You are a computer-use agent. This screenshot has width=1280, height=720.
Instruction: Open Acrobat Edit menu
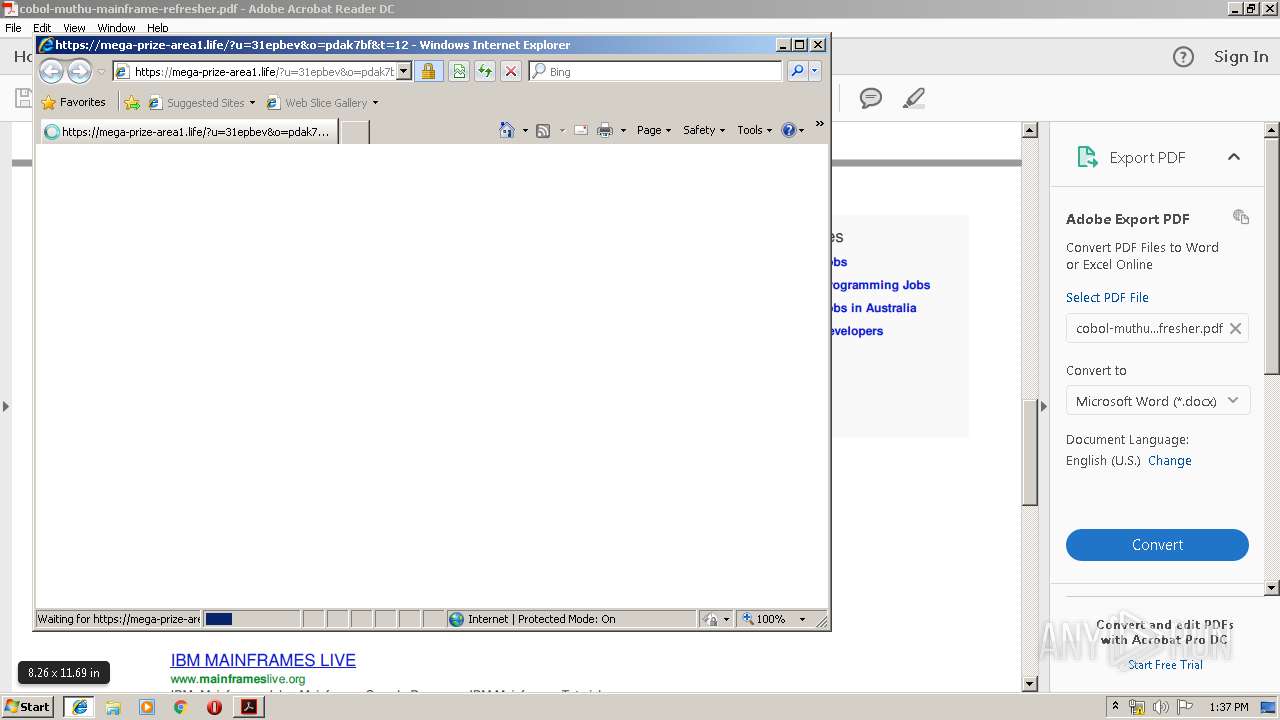click(42, 28)
